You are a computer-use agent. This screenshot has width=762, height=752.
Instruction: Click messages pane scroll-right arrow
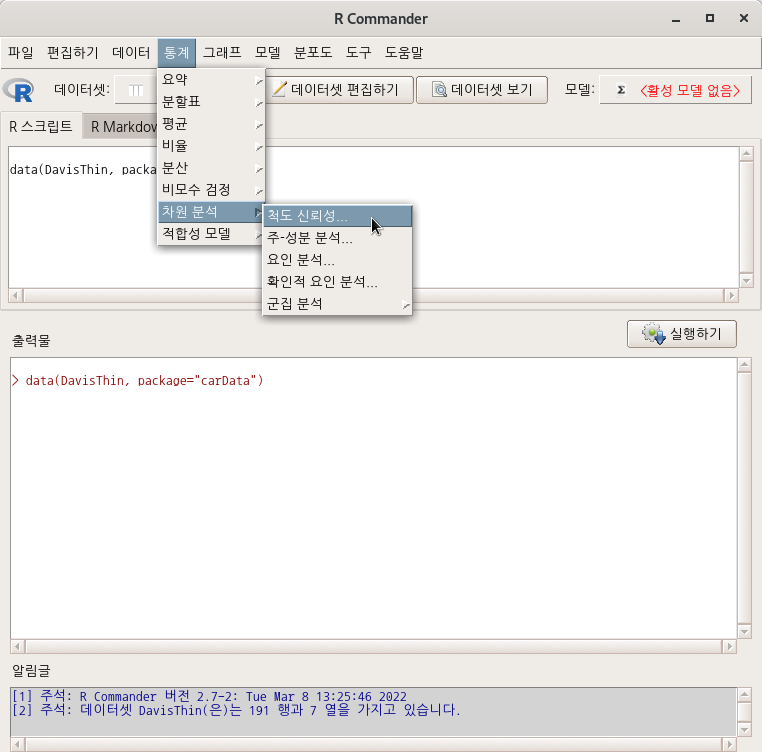click(x=729, y=745)
